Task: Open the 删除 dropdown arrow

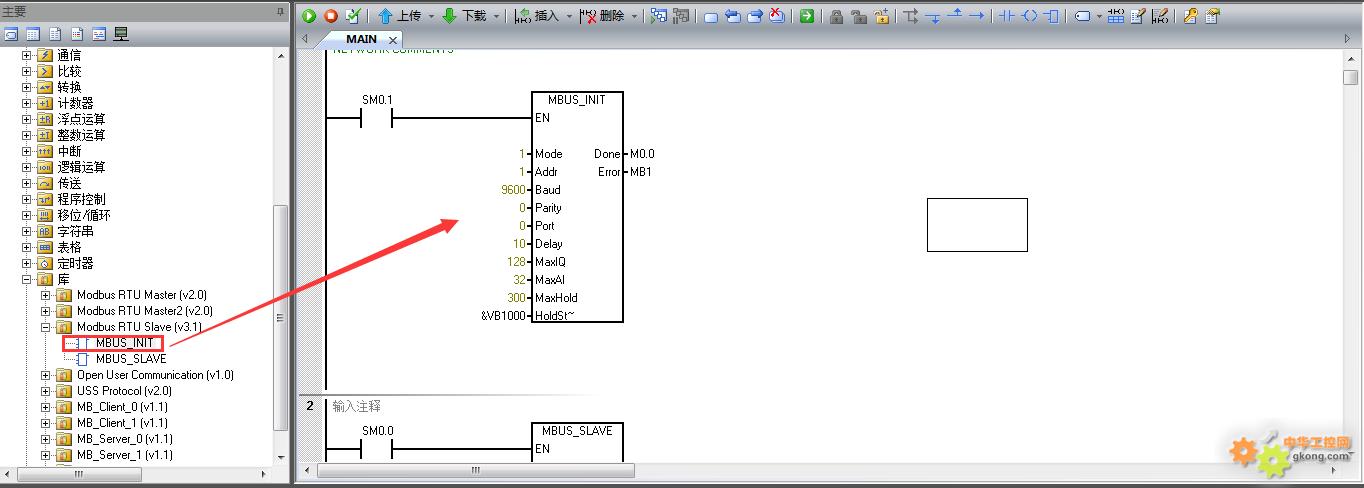Action: [634, 16]
